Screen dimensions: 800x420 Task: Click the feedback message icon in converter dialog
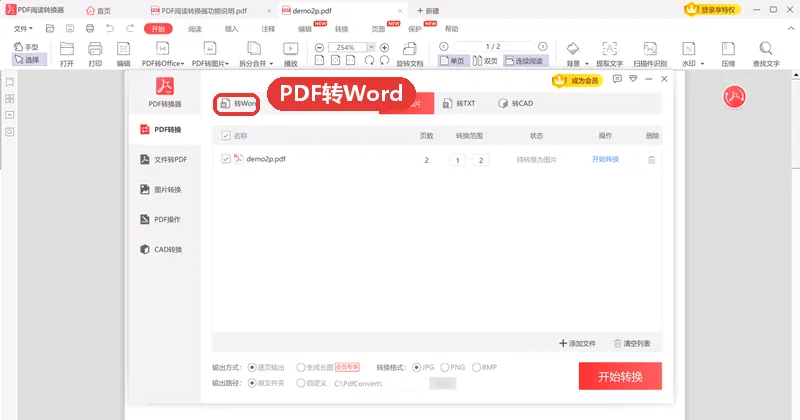click(x=617, y=79)
